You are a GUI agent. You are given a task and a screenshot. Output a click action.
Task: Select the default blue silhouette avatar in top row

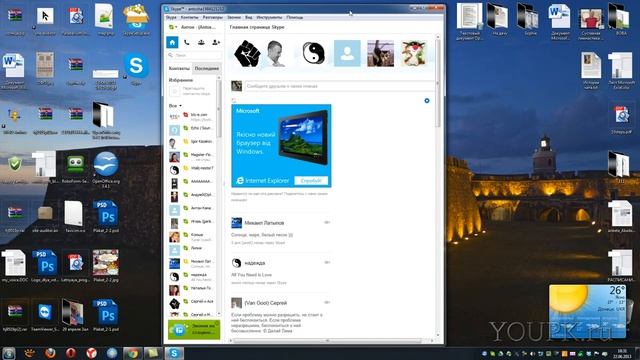[x=347, y=53]
